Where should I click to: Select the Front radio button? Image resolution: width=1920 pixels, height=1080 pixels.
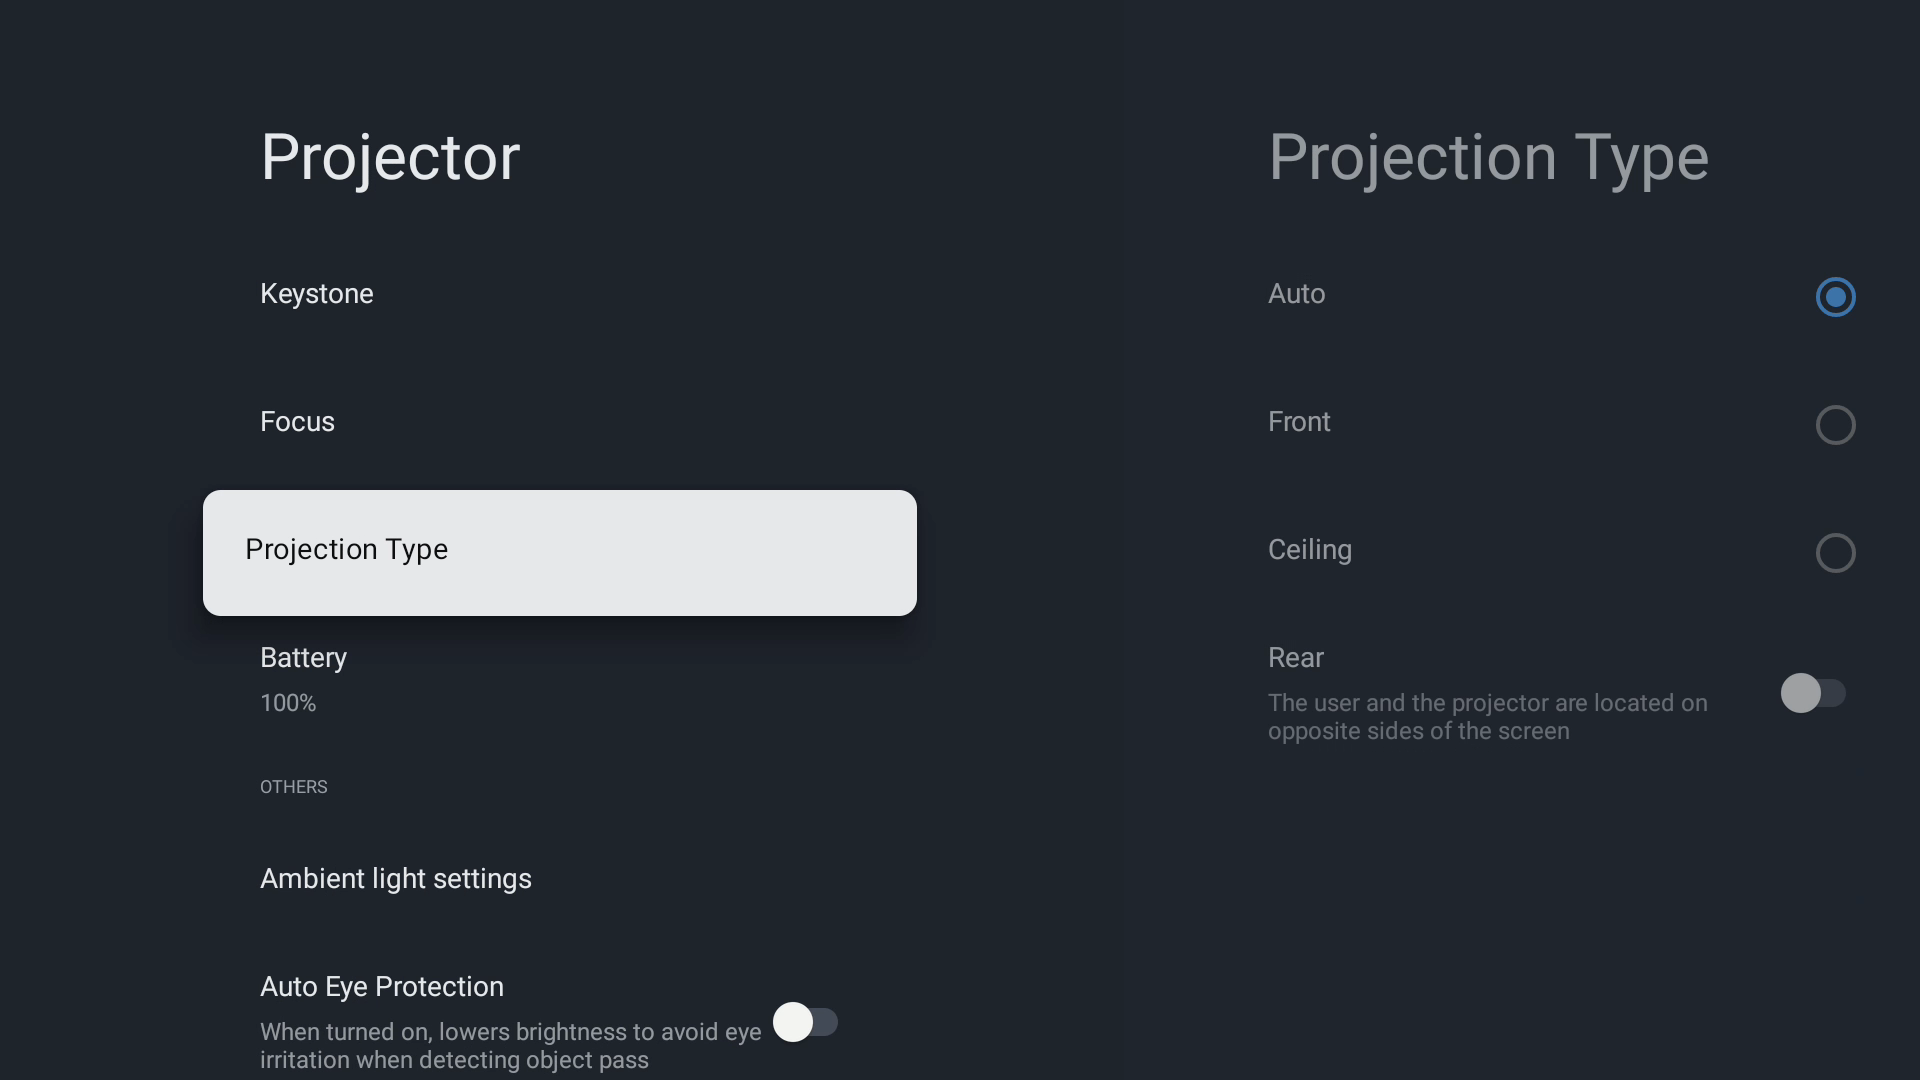pyautogui.click(x=1835, y=425)
